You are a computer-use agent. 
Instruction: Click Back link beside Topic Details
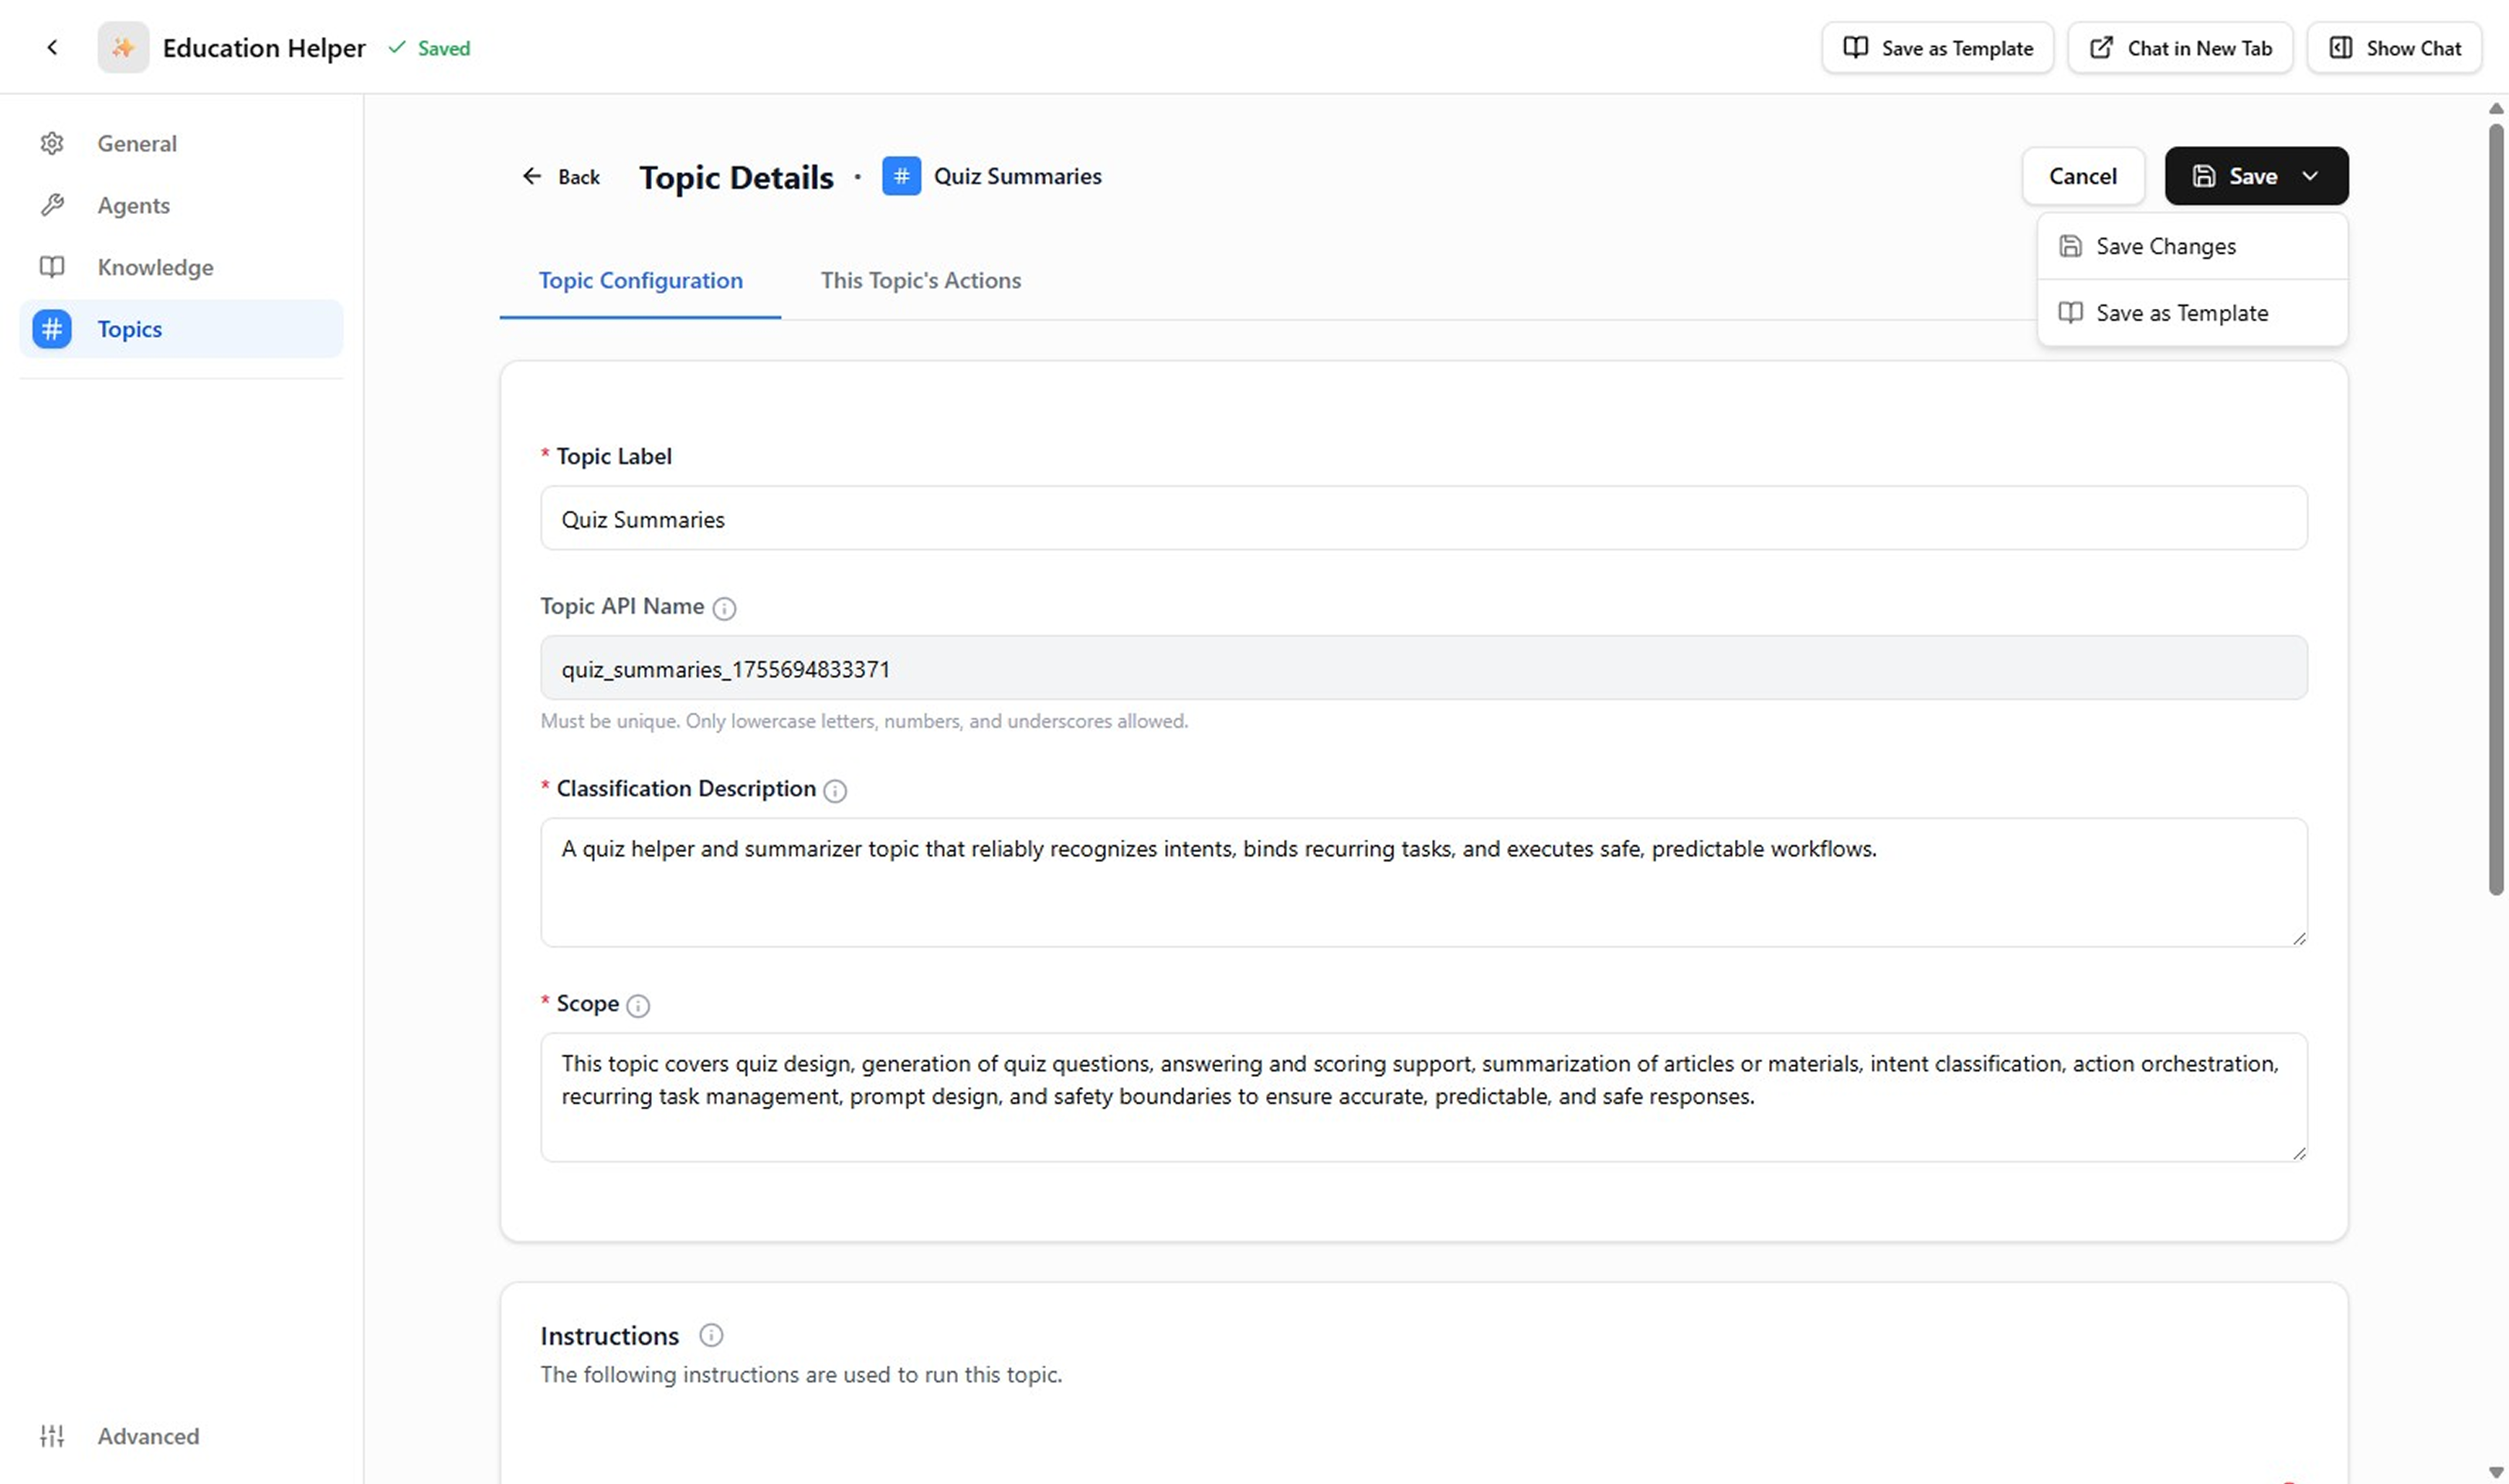[561, 177]
